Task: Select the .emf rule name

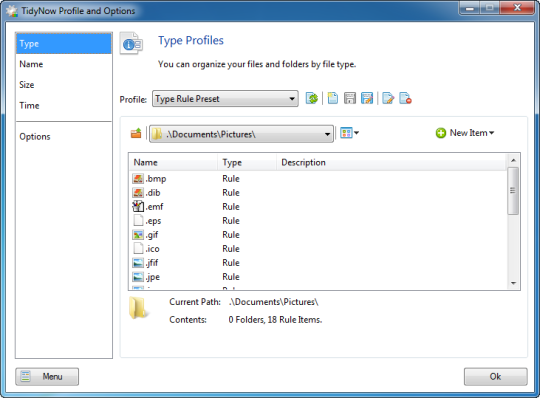Action: (154, 207)
